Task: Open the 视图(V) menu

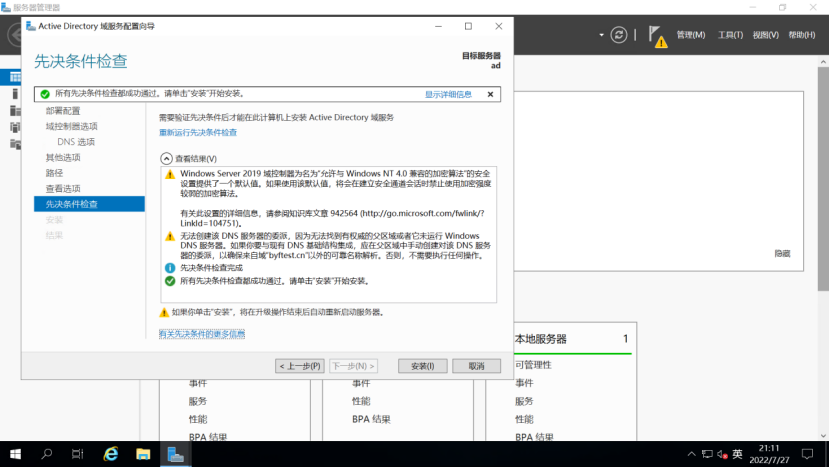Action: click(765, 35)
